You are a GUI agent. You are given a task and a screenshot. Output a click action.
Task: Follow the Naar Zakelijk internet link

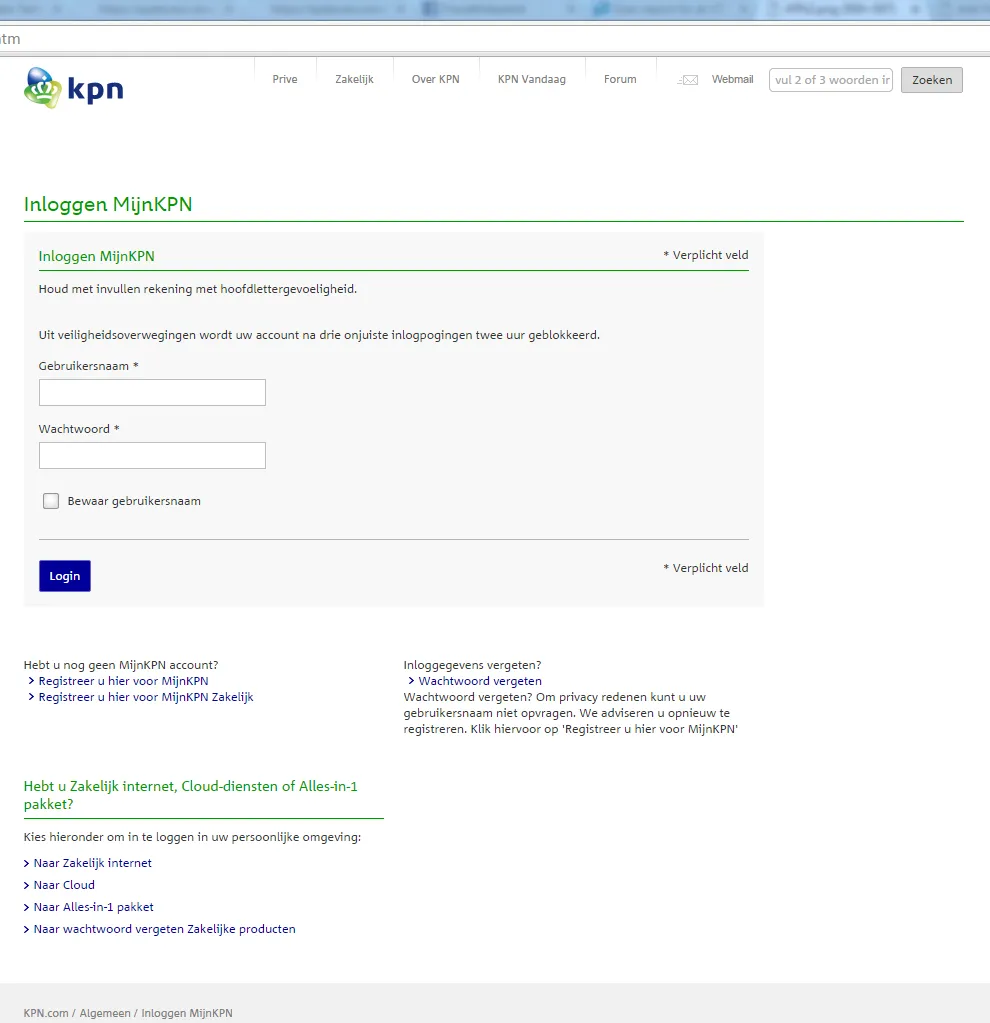coord(93,863)
